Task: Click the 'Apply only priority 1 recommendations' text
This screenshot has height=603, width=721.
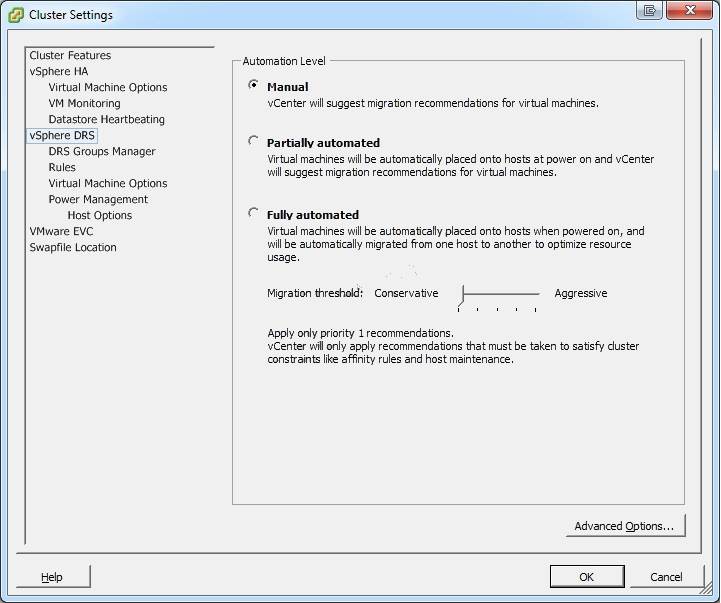Action: pyautogui.click(x=360, y=333)
